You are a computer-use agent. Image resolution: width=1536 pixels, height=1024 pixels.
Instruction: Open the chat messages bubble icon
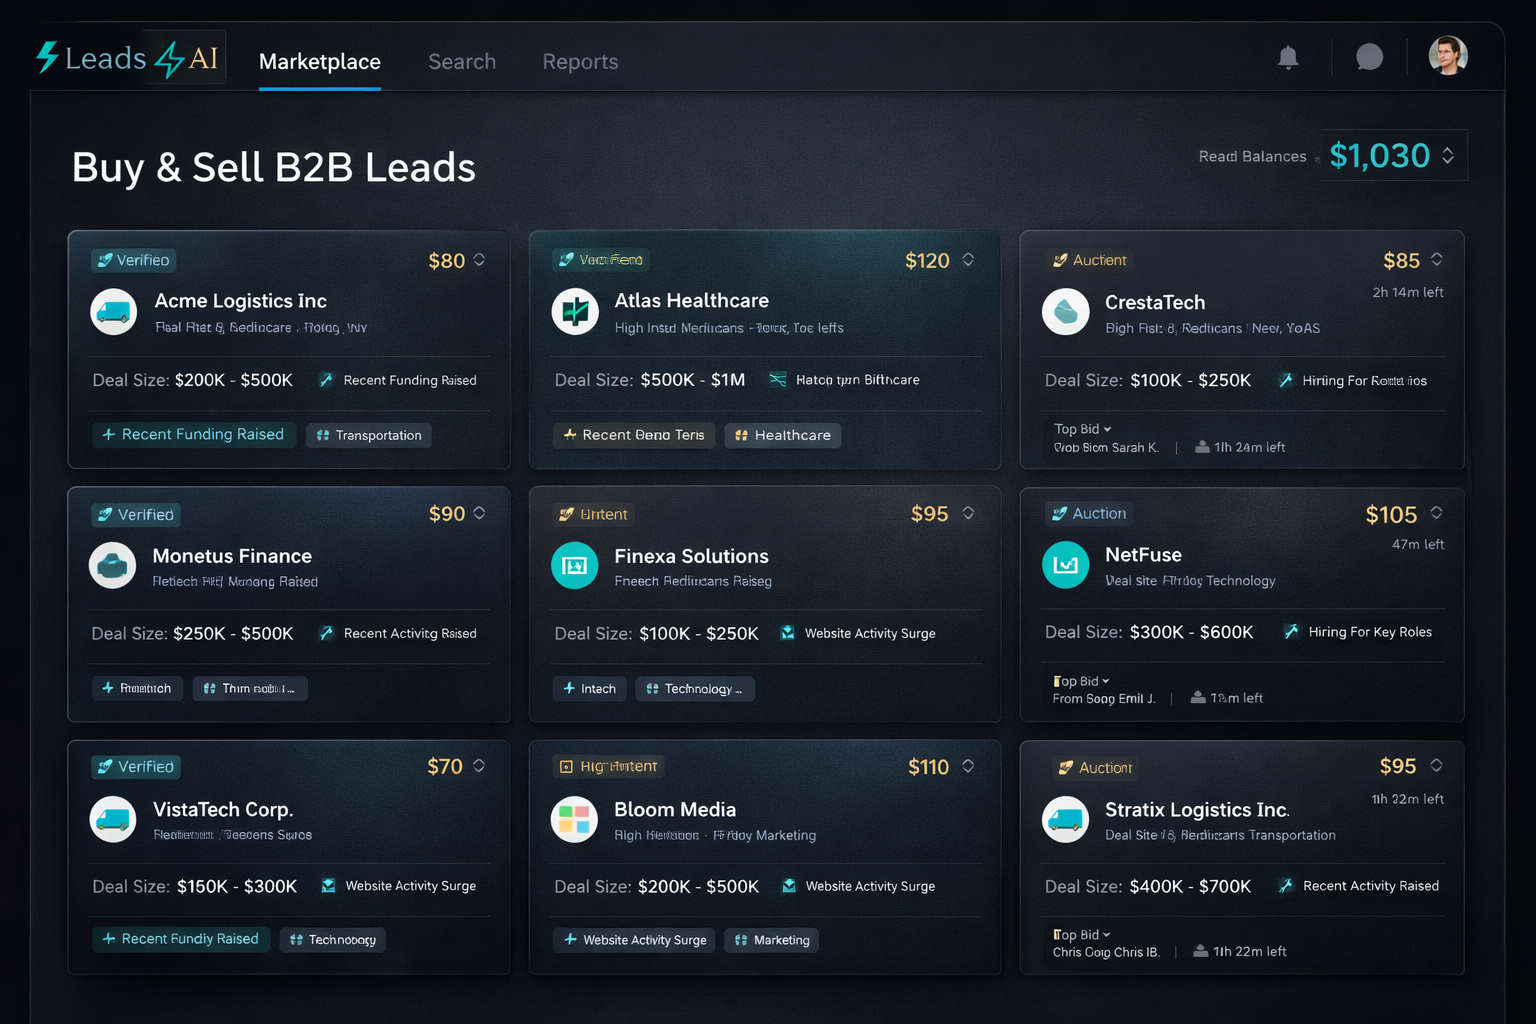coord(1369,57)
